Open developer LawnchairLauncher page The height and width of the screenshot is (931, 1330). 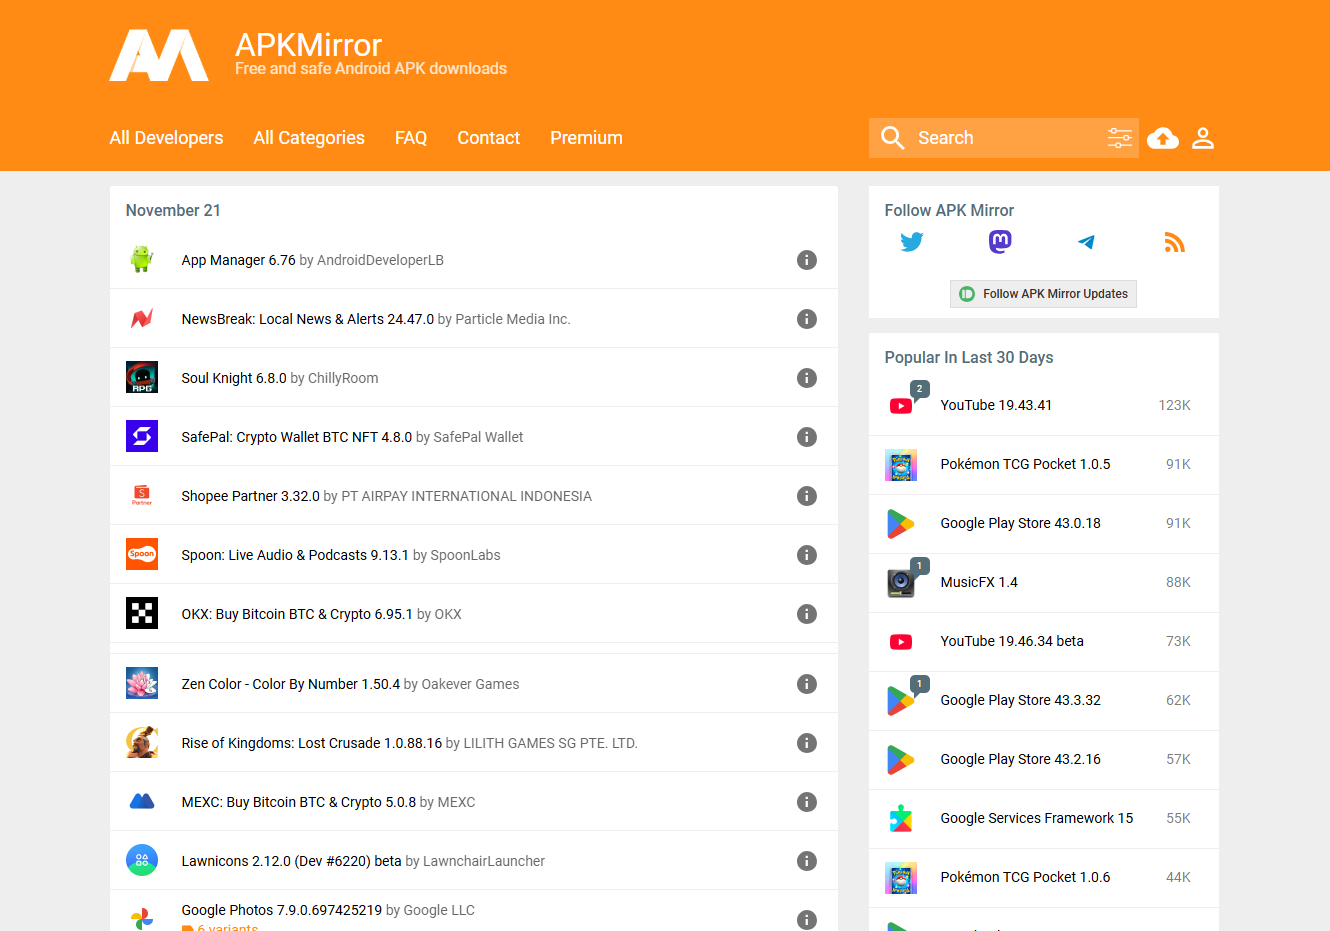coord(484,861)
